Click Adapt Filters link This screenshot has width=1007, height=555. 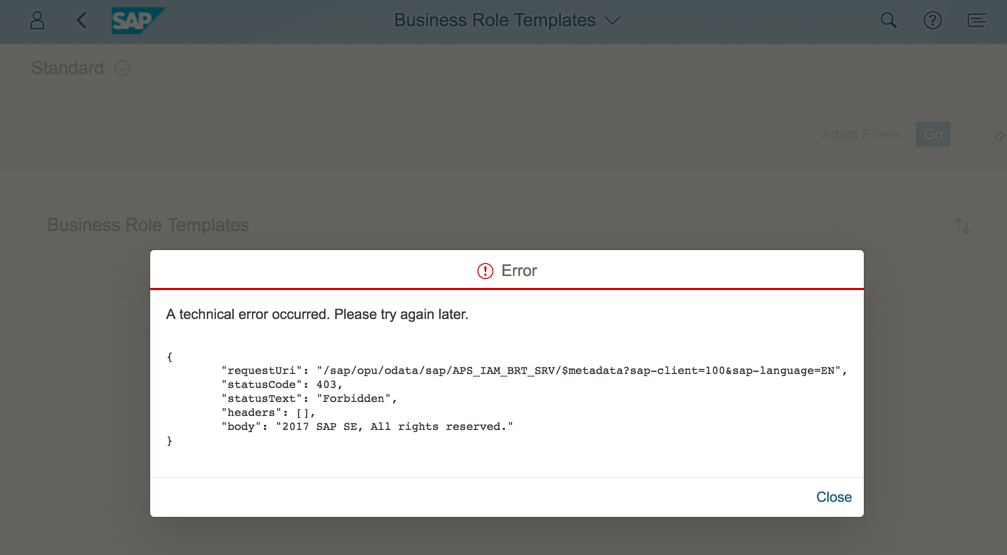(861, 134)
